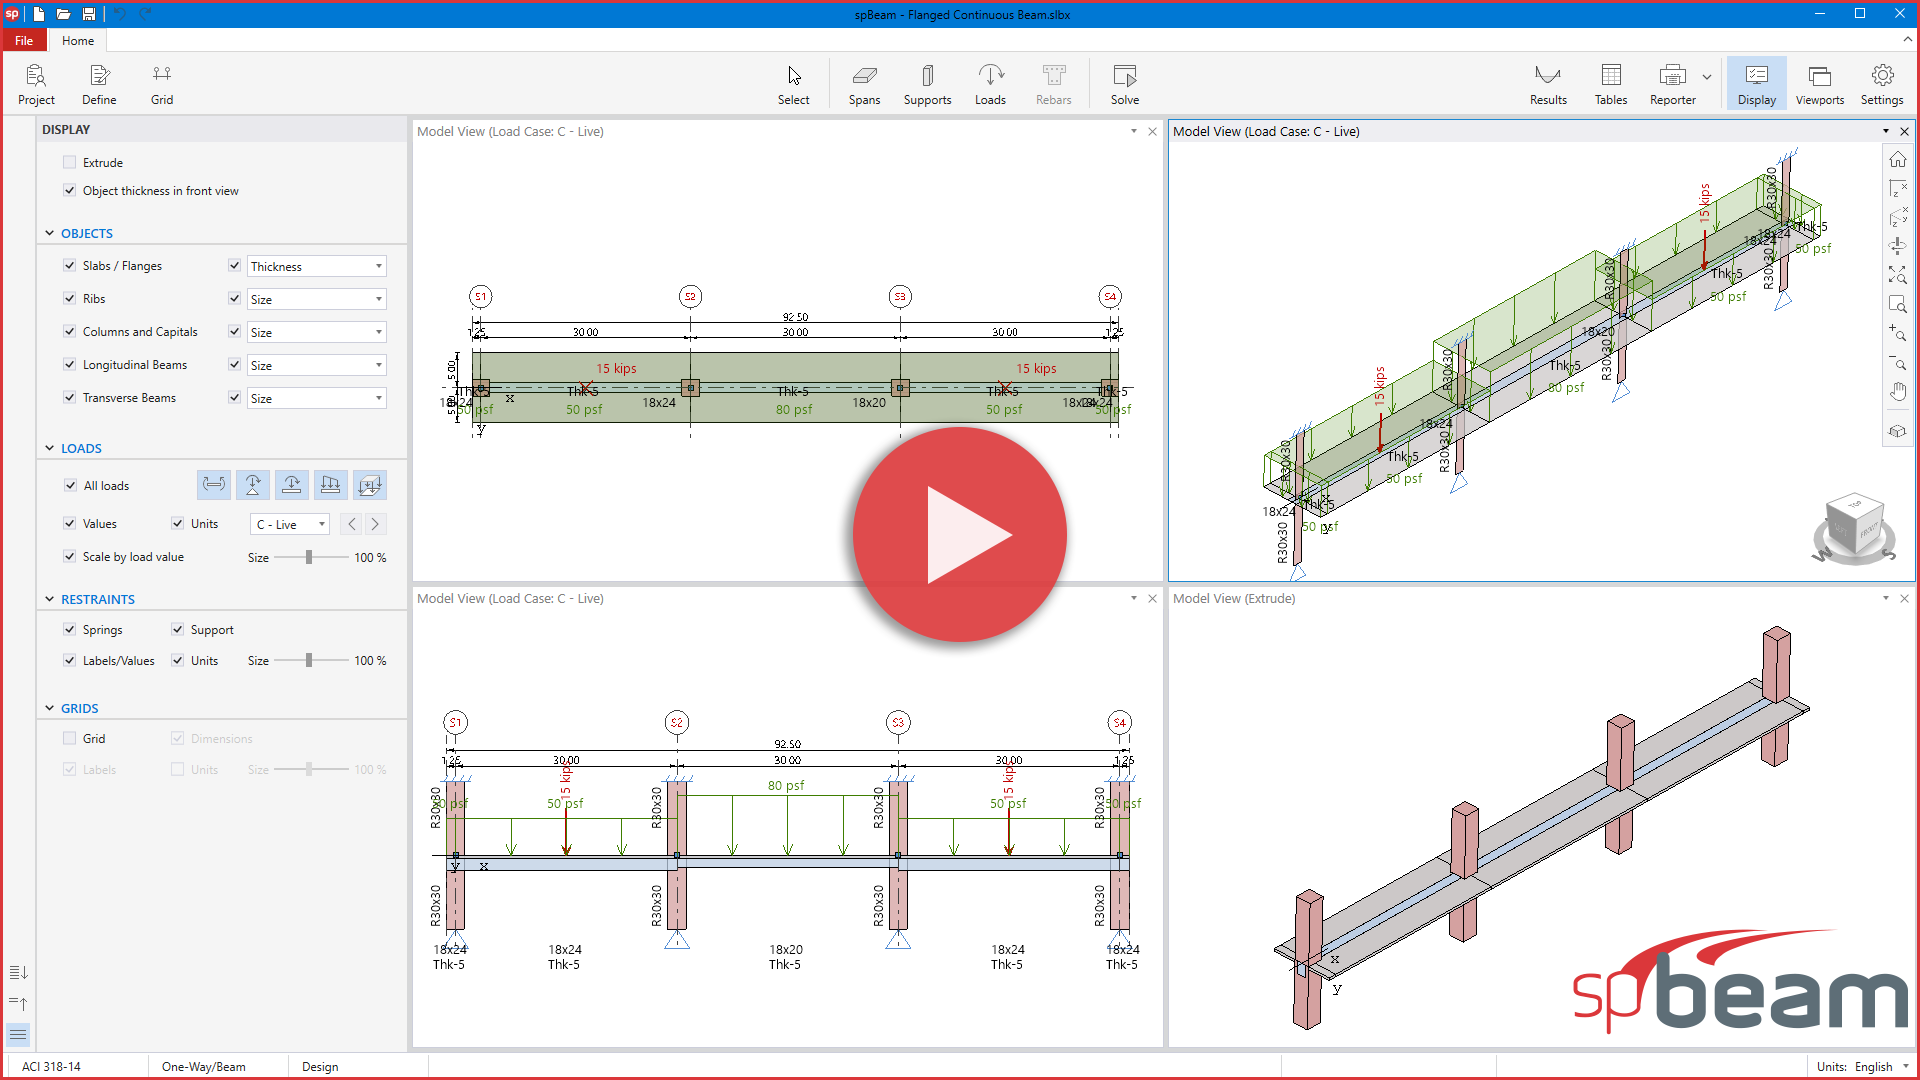
Task: Collapse the RESTRAINTS section
Action: 50,599
